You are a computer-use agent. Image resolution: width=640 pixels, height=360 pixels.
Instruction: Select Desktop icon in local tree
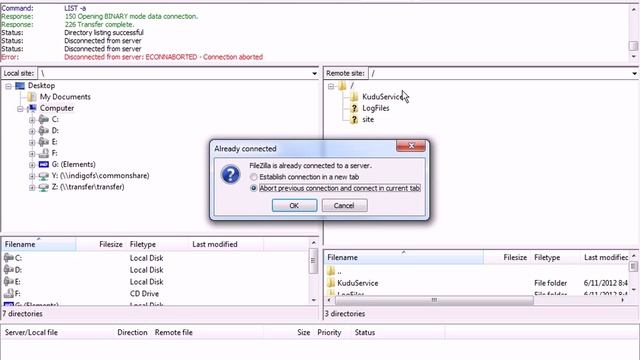pos(20,86)
